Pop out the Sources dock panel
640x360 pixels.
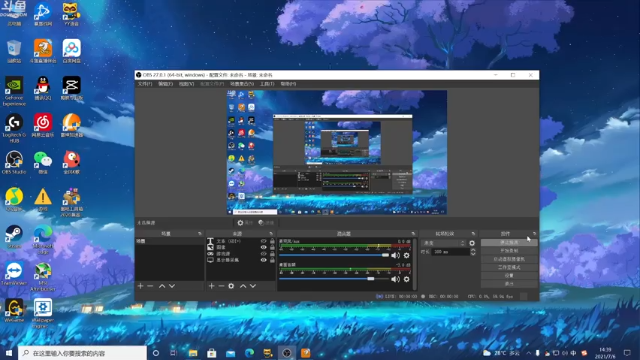tap(271, 234)
